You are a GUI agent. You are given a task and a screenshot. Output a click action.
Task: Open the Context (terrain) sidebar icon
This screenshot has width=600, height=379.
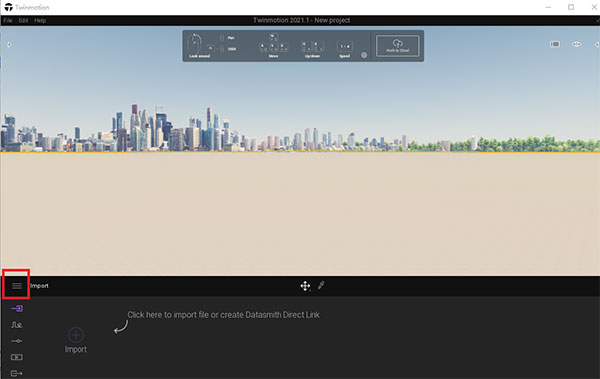click(16, 325)
